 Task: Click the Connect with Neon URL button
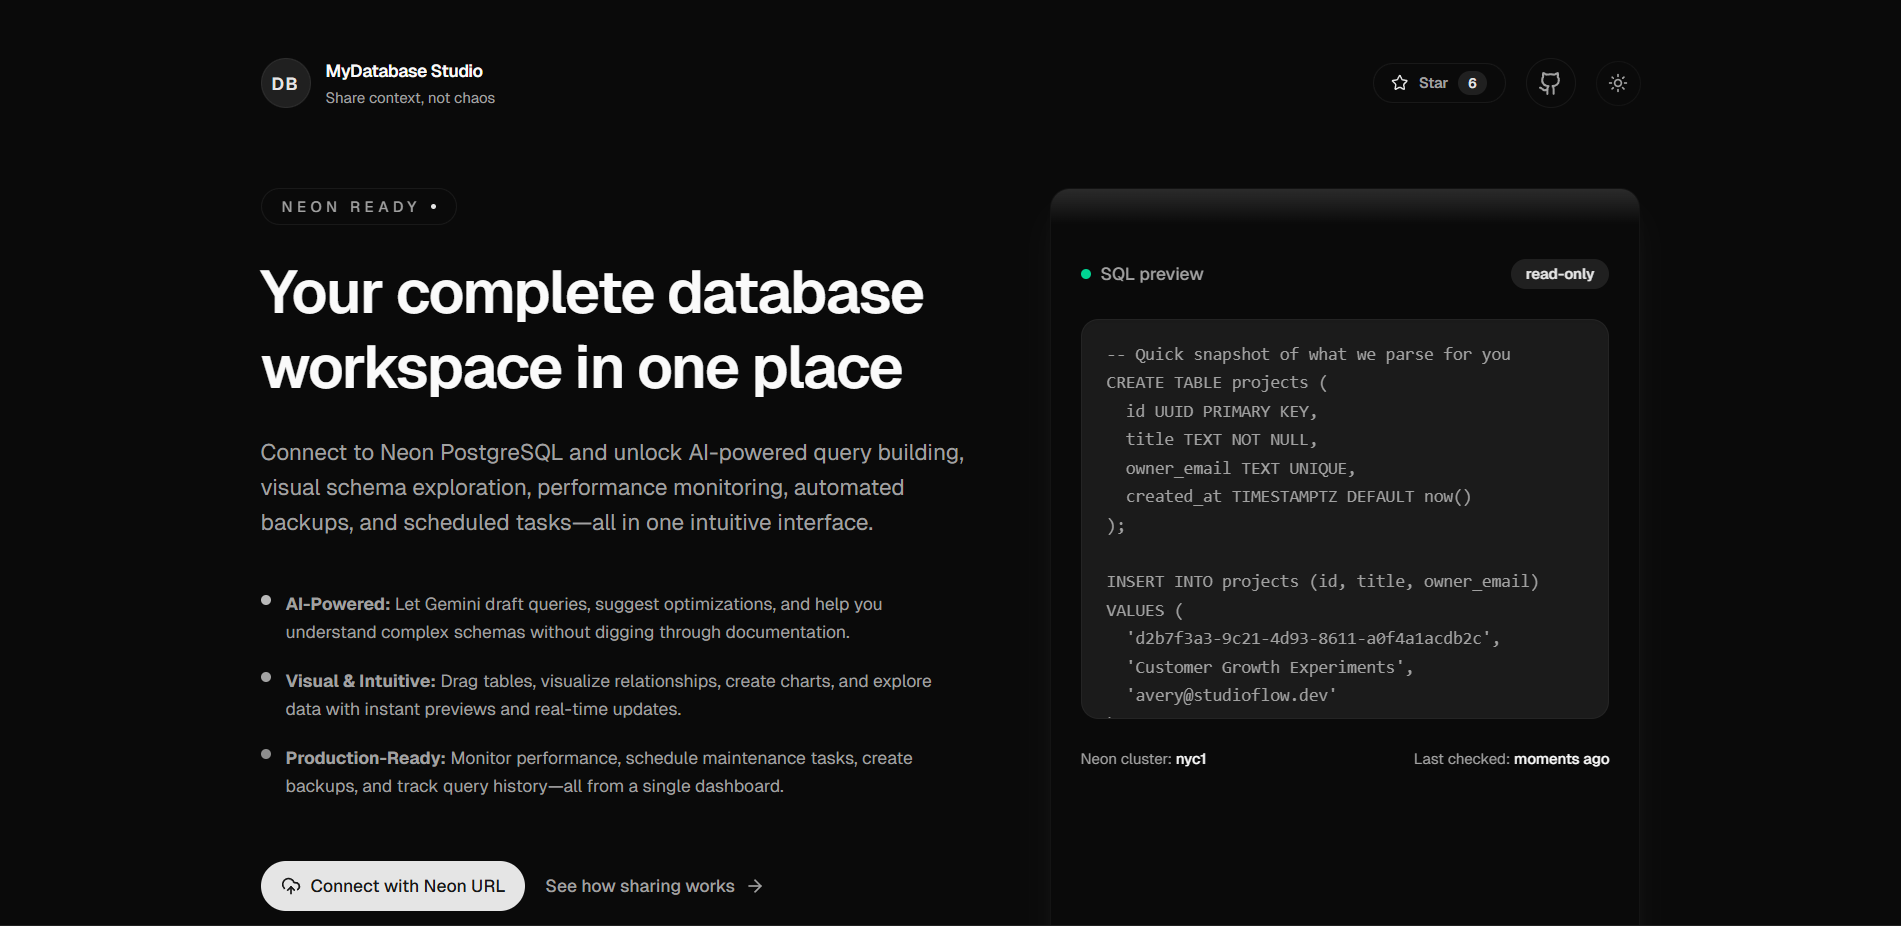point(392,886)
